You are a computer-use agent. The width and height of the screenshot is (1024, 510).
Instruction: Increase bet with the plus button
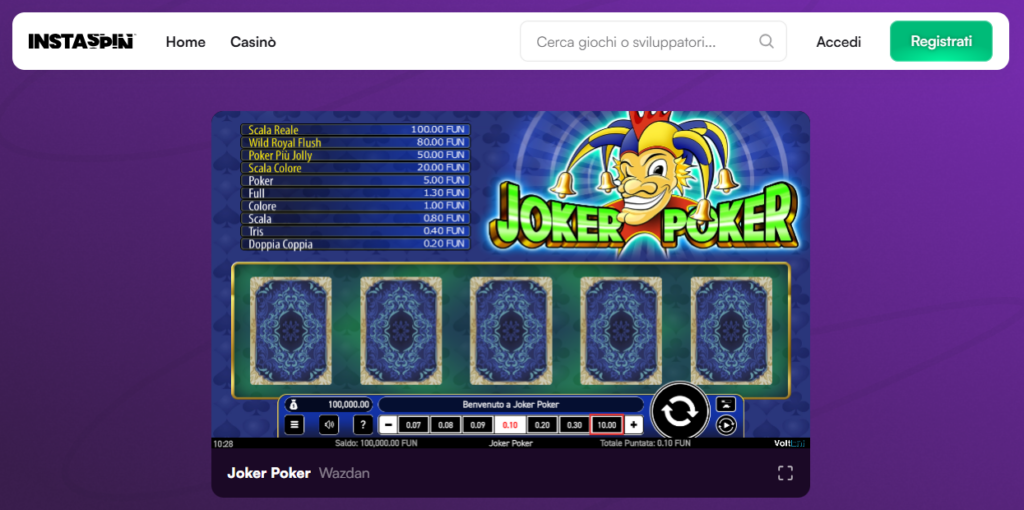tap(633, 425)
